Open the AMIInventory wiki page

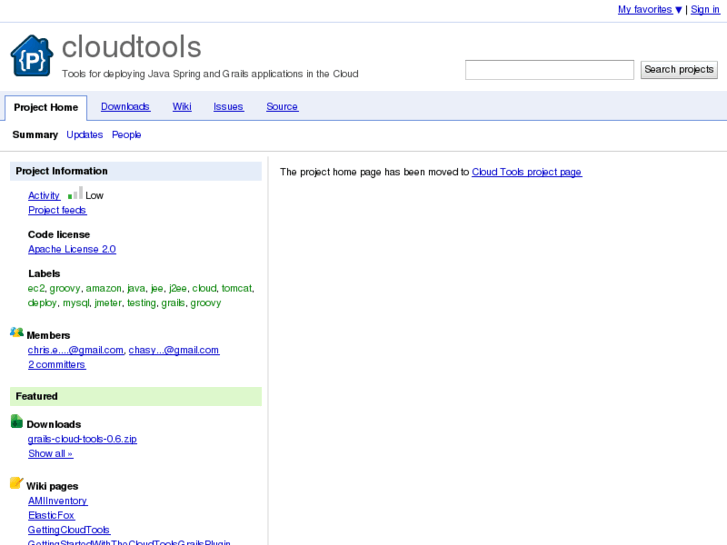pos(57,500)
